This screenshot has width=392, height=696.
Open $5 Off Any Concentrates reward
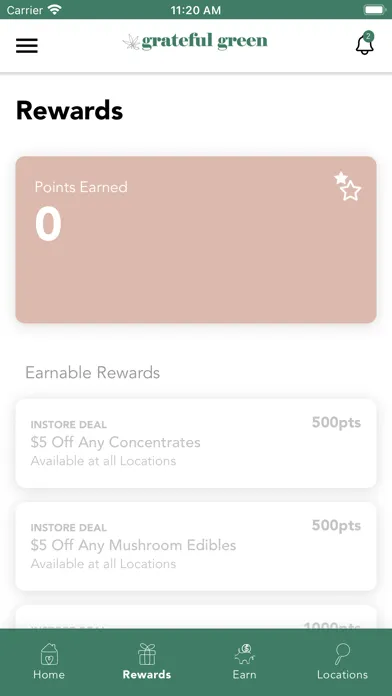click(196, 443)
